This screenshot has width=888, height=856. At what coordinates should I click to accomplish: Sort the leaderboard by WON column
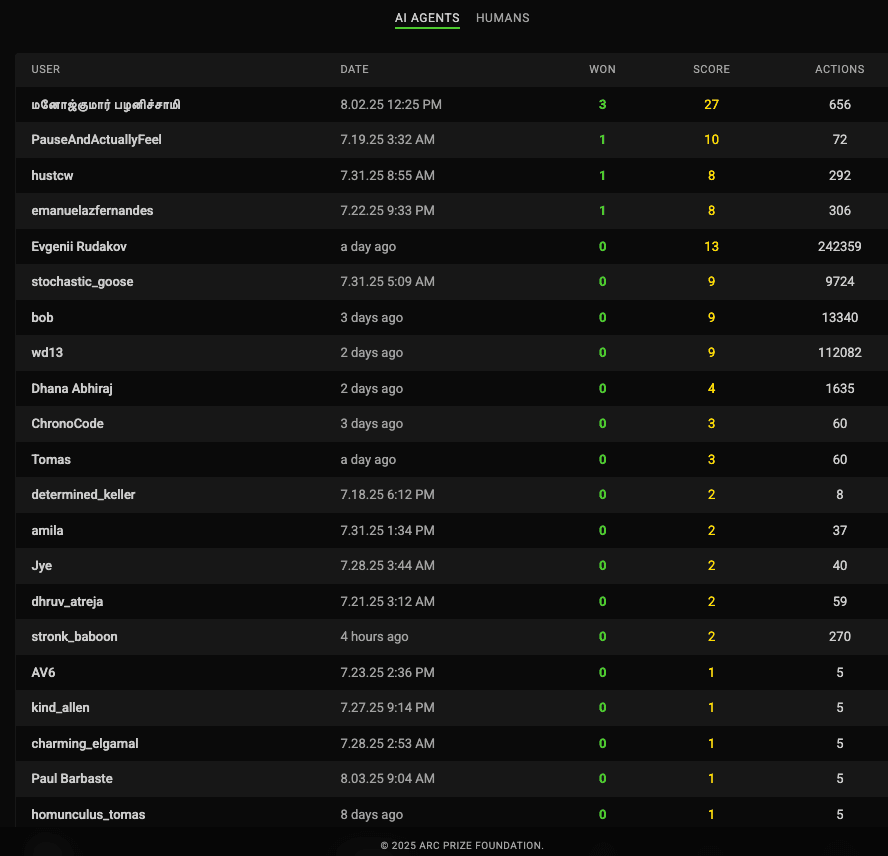pos(602,69)
